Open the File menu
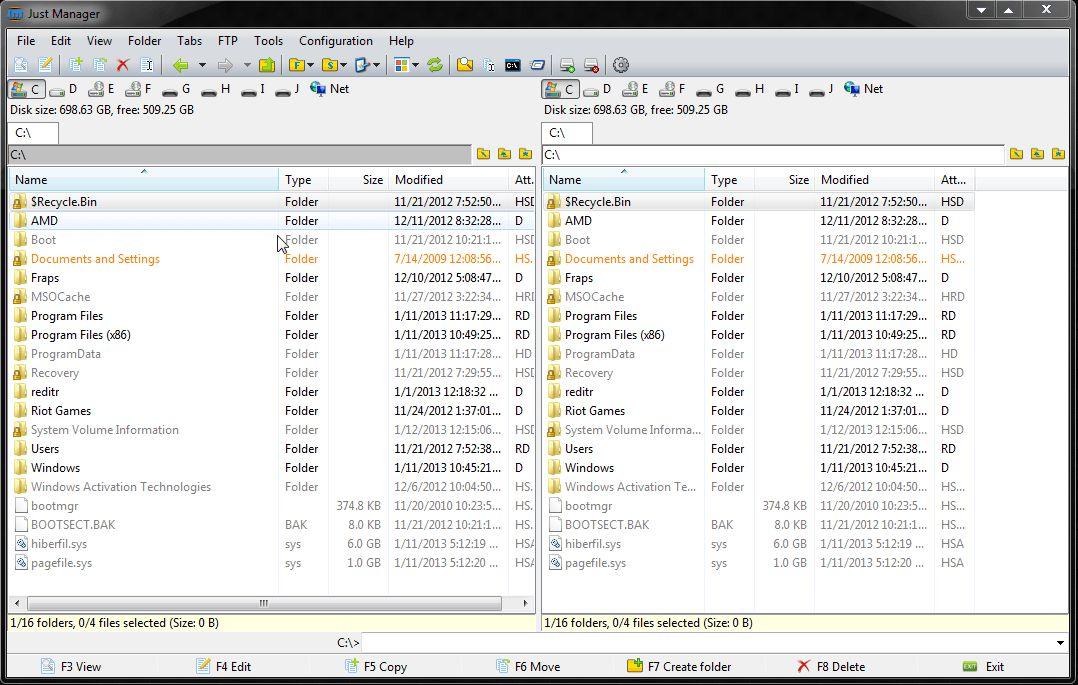Image resolution: width=1078 pixels, height=685 pixels. click(x=26, y=41)
